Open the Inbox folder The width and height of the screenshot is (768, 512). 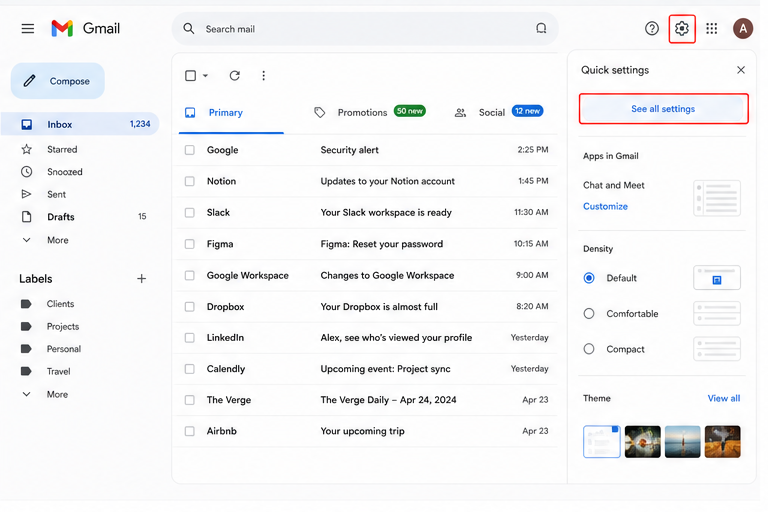80,124
